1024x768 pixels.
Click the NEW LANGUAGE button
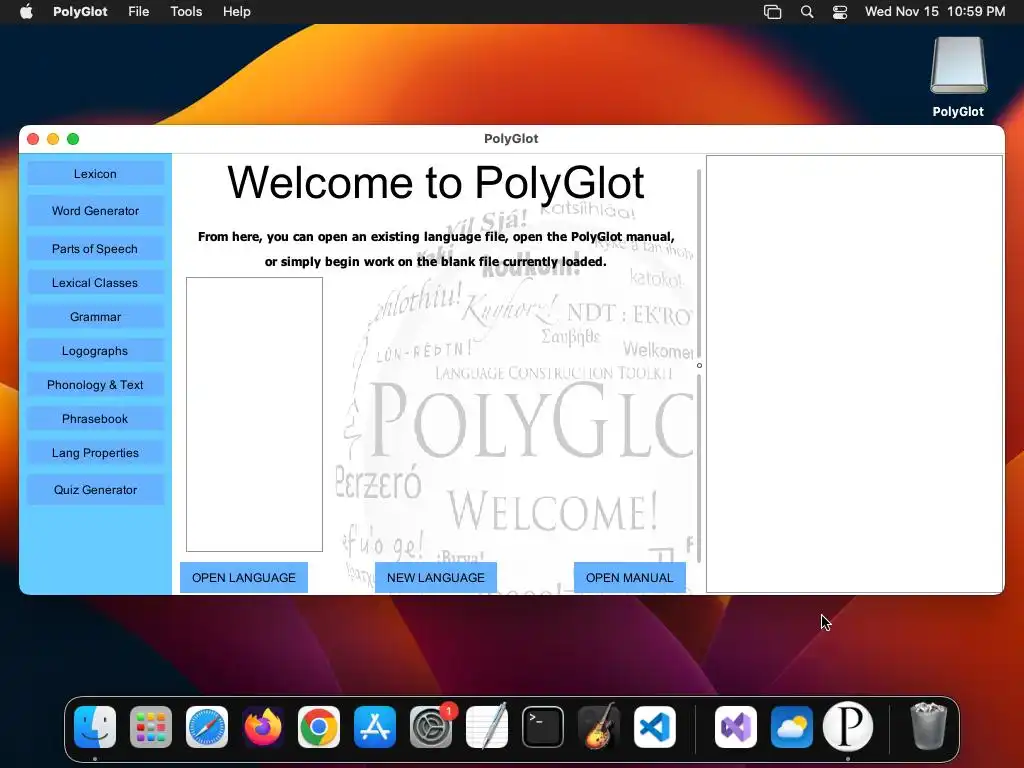point(436,577)
